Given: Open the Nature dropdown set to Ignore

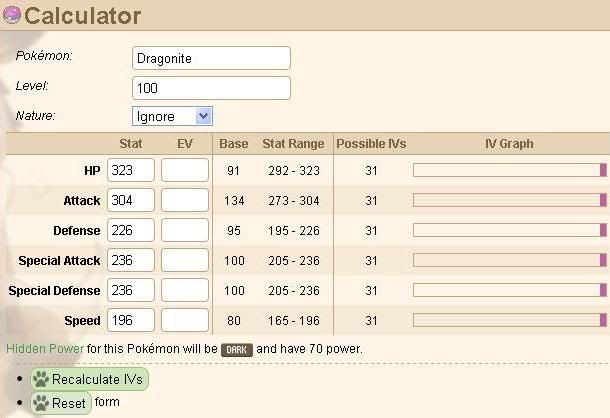Looking at the screenshot, I should [172, 116].
